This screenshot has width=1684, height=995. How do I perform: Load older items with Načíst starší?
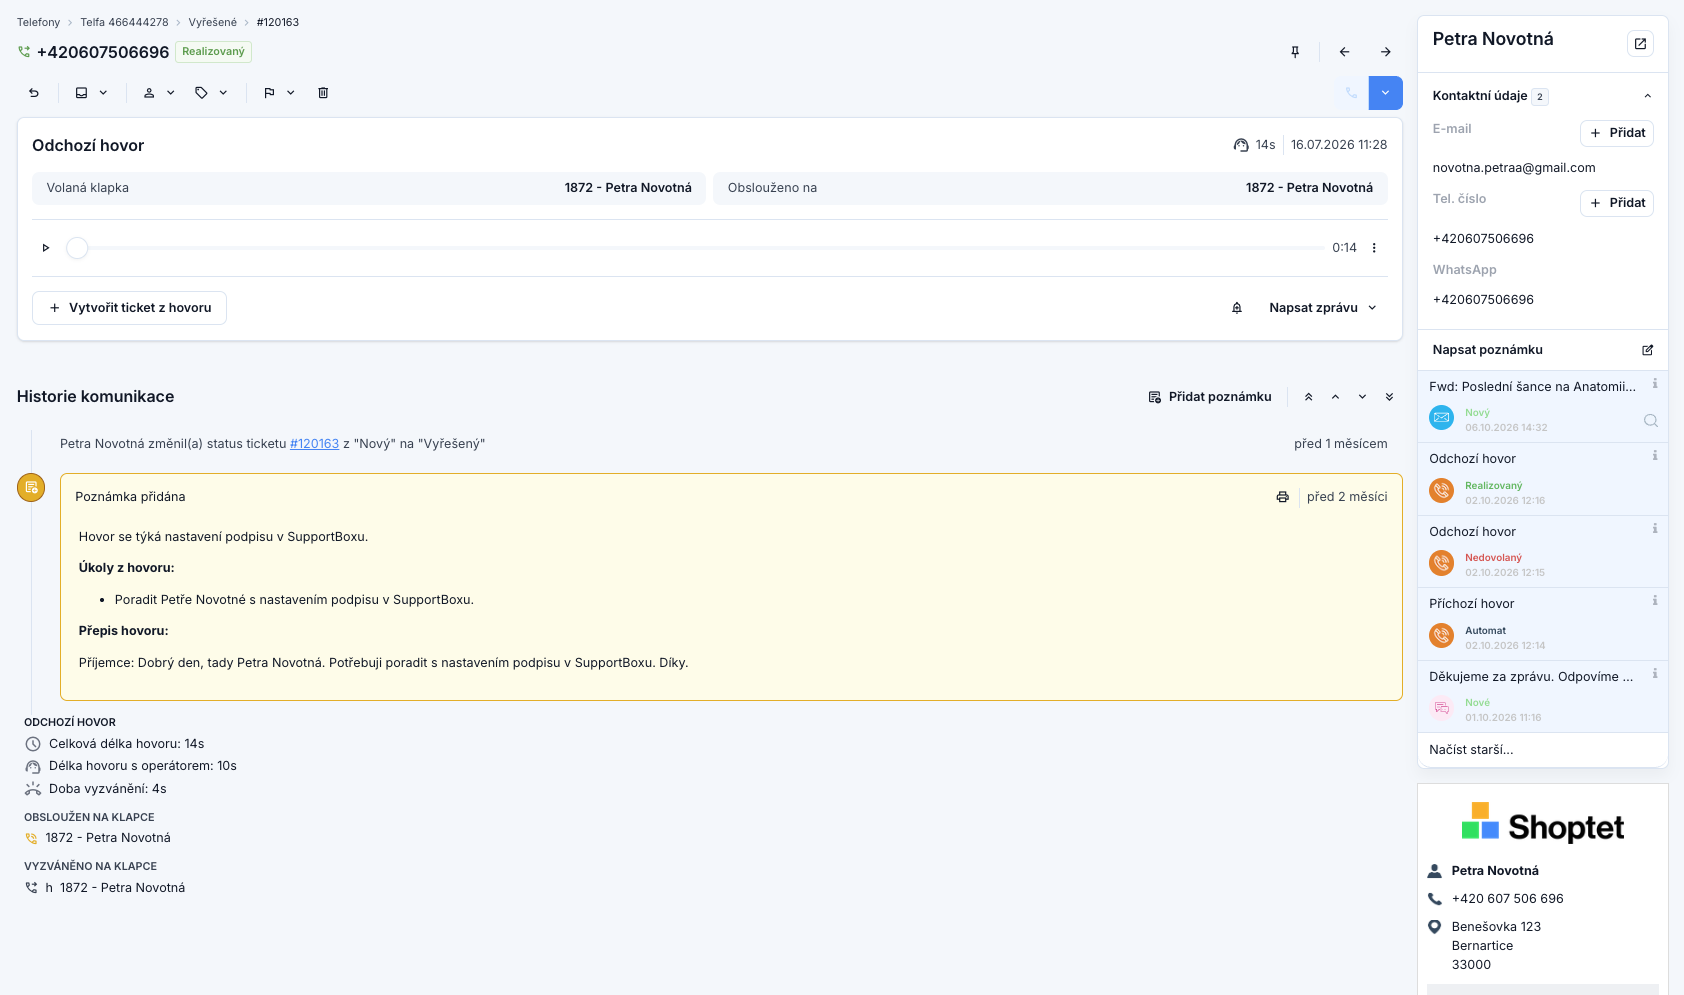click(1471, 750)
